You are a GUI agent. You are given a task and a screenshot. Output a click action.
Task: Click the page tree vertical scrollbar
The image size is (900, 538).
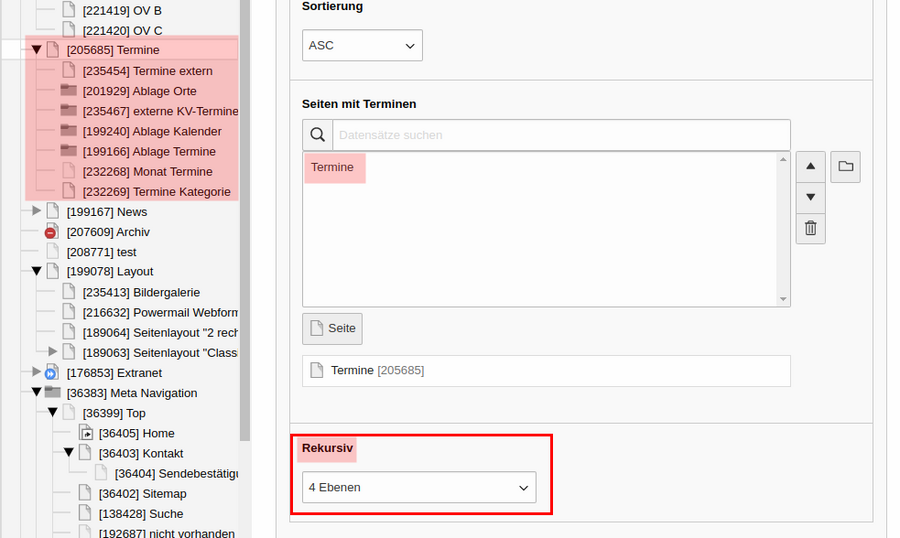tap(245, 220)
